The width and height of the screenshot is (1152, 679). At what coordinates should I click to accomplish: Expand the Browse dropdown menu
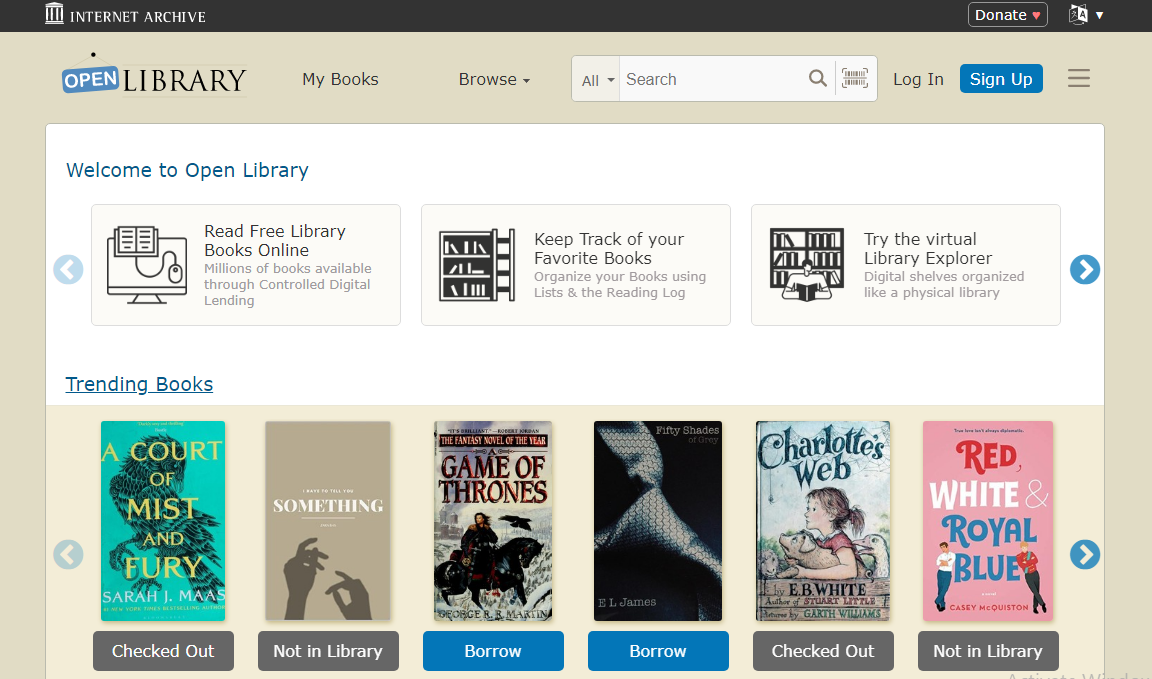(494, 79)
